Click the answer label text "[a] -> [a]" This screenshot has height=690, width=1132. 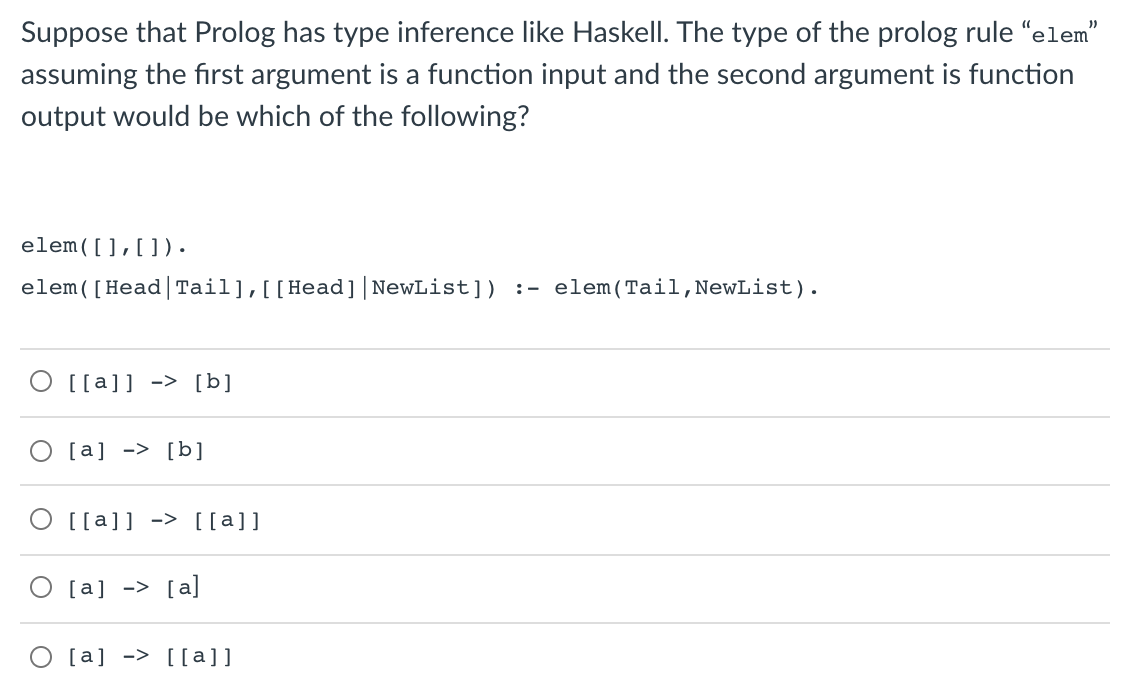point(133,588)
